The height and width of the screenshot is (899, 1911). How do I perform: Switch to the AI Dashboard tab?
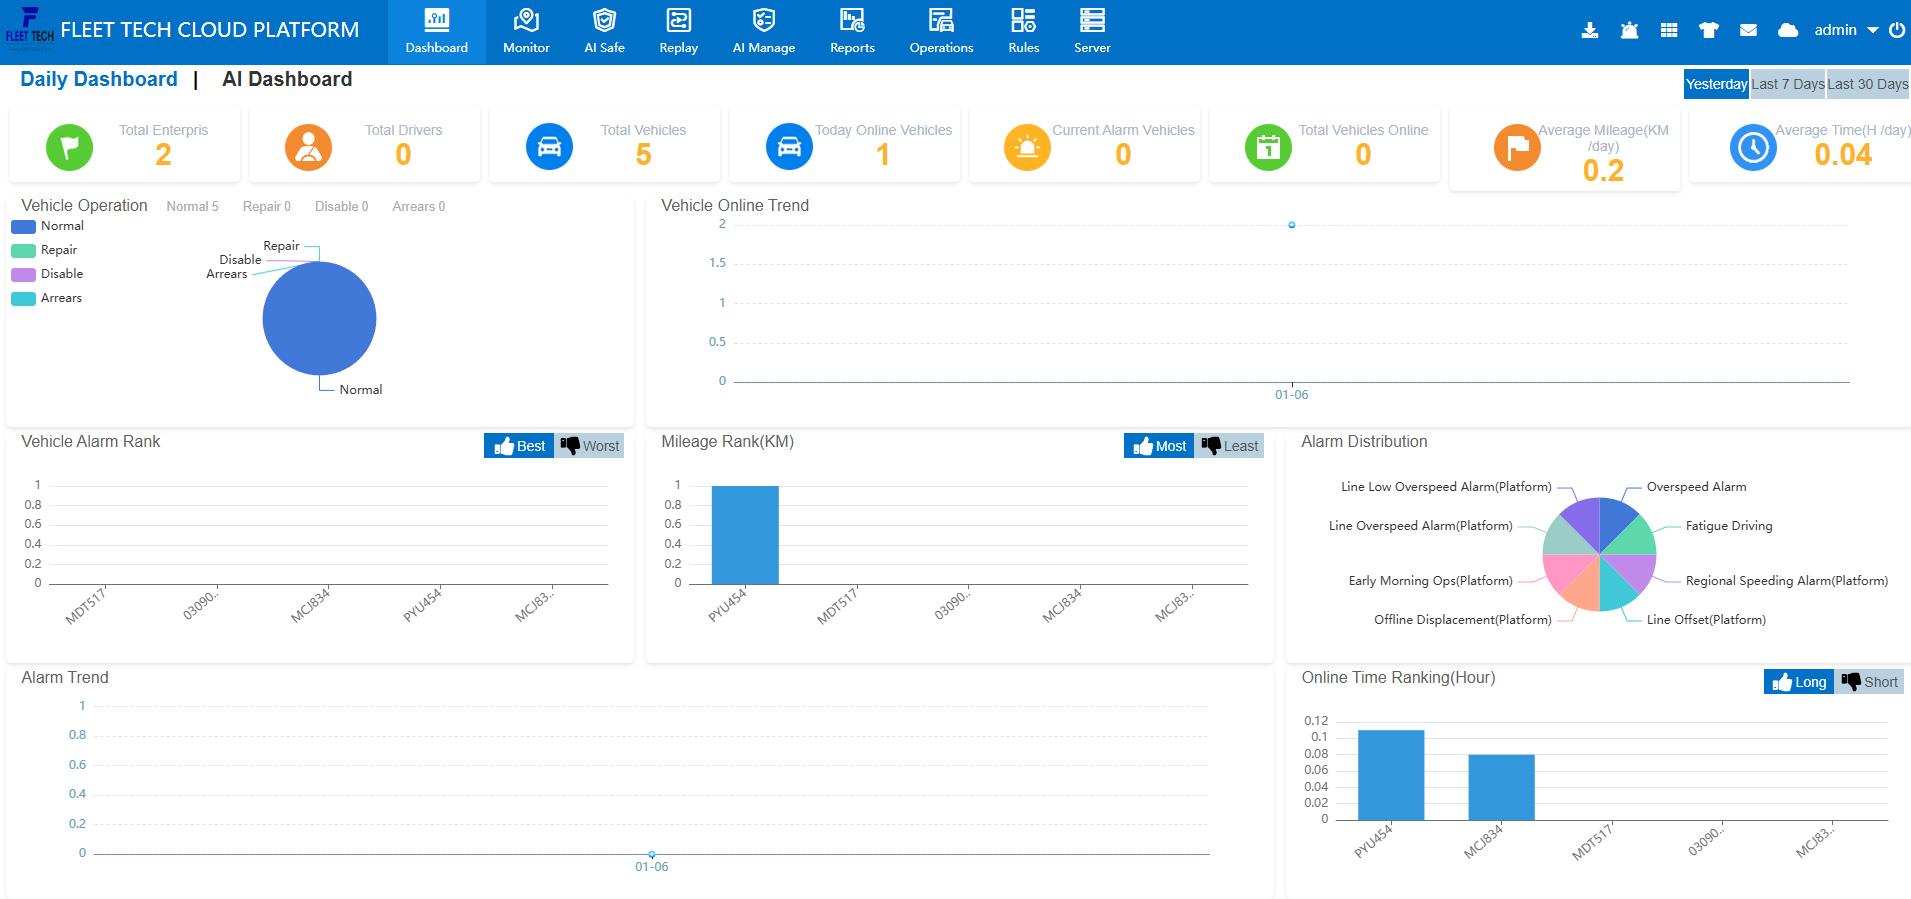click(287, 79)
